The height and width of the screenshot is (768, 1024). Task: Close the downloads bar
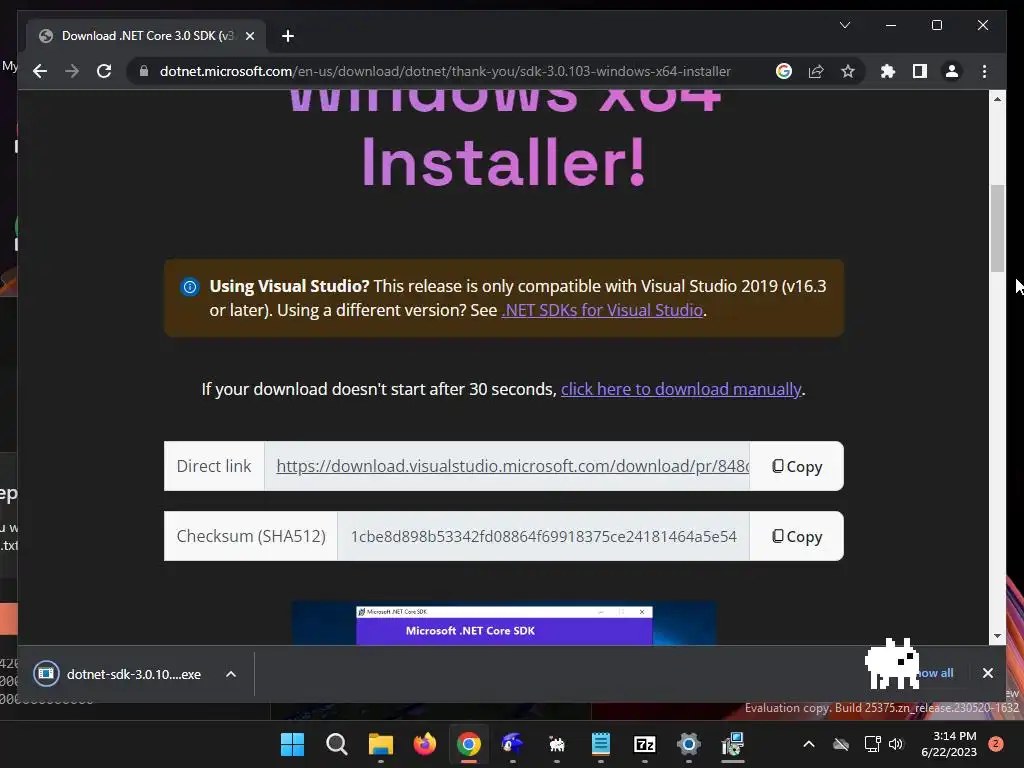987,673
